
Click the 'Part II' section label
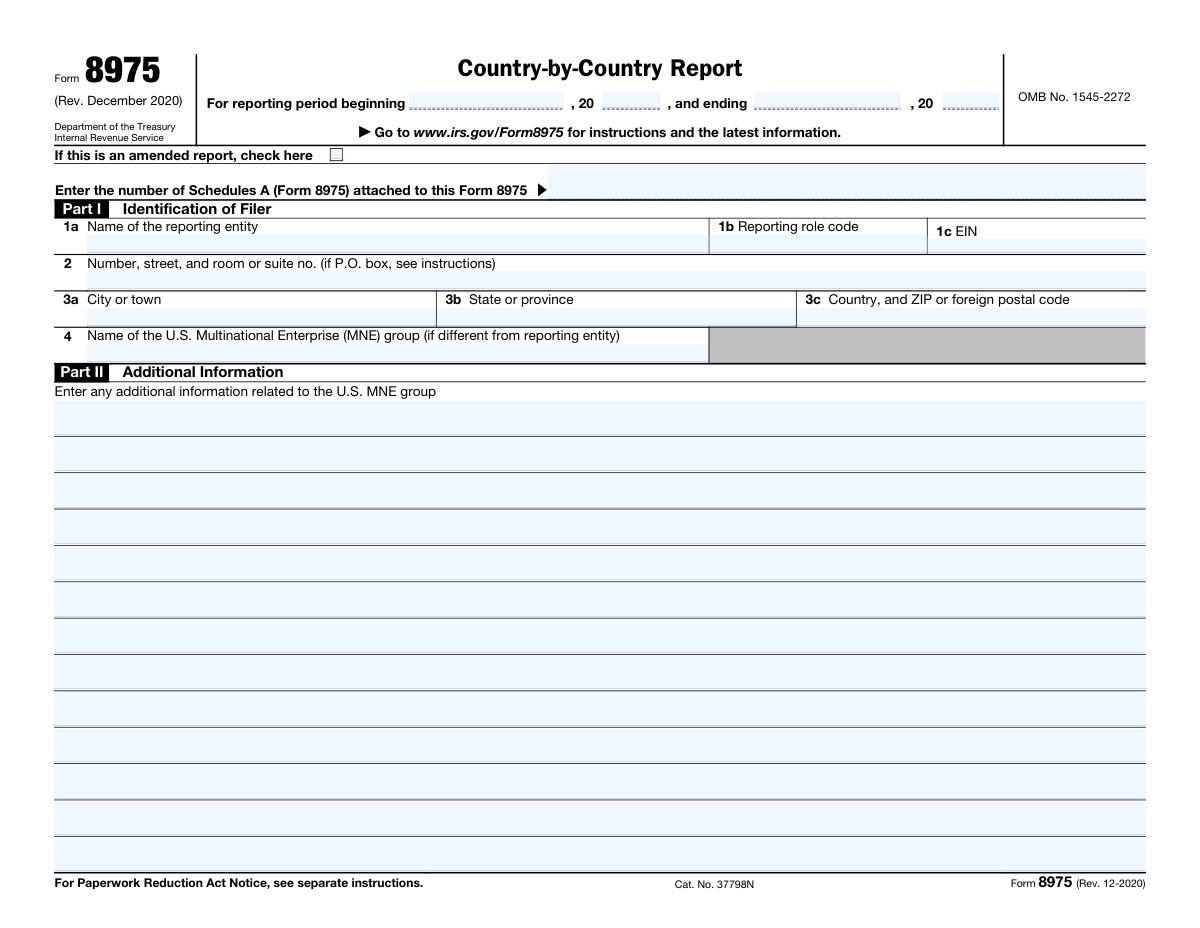point(82,372)
